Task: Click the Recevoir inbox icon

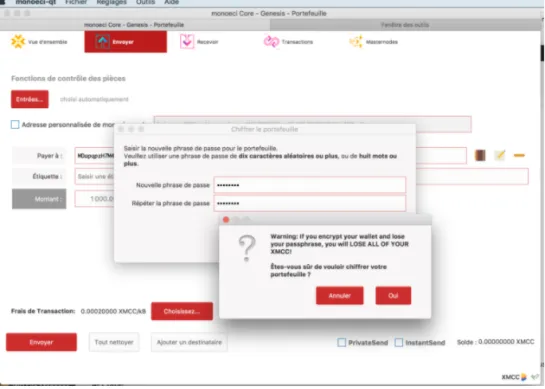Action: [187, 42]
